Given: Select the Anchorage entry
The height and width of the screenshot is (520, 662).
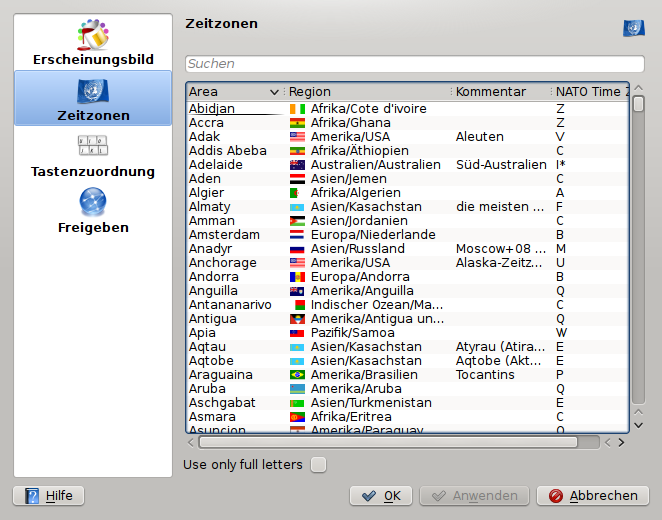Looking at the screenshot, I should (222, 263).
